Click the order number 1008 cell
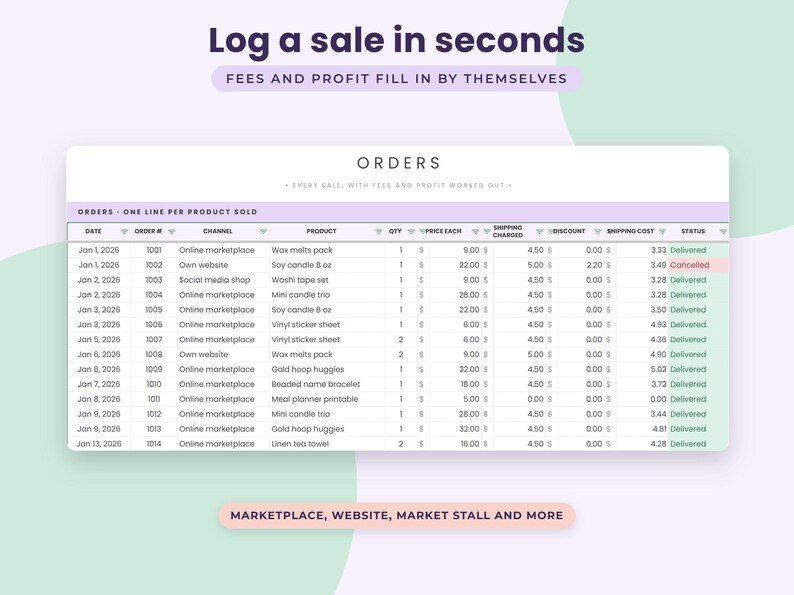This screenshot has height=595, width=794. click(x=154, y=354)
